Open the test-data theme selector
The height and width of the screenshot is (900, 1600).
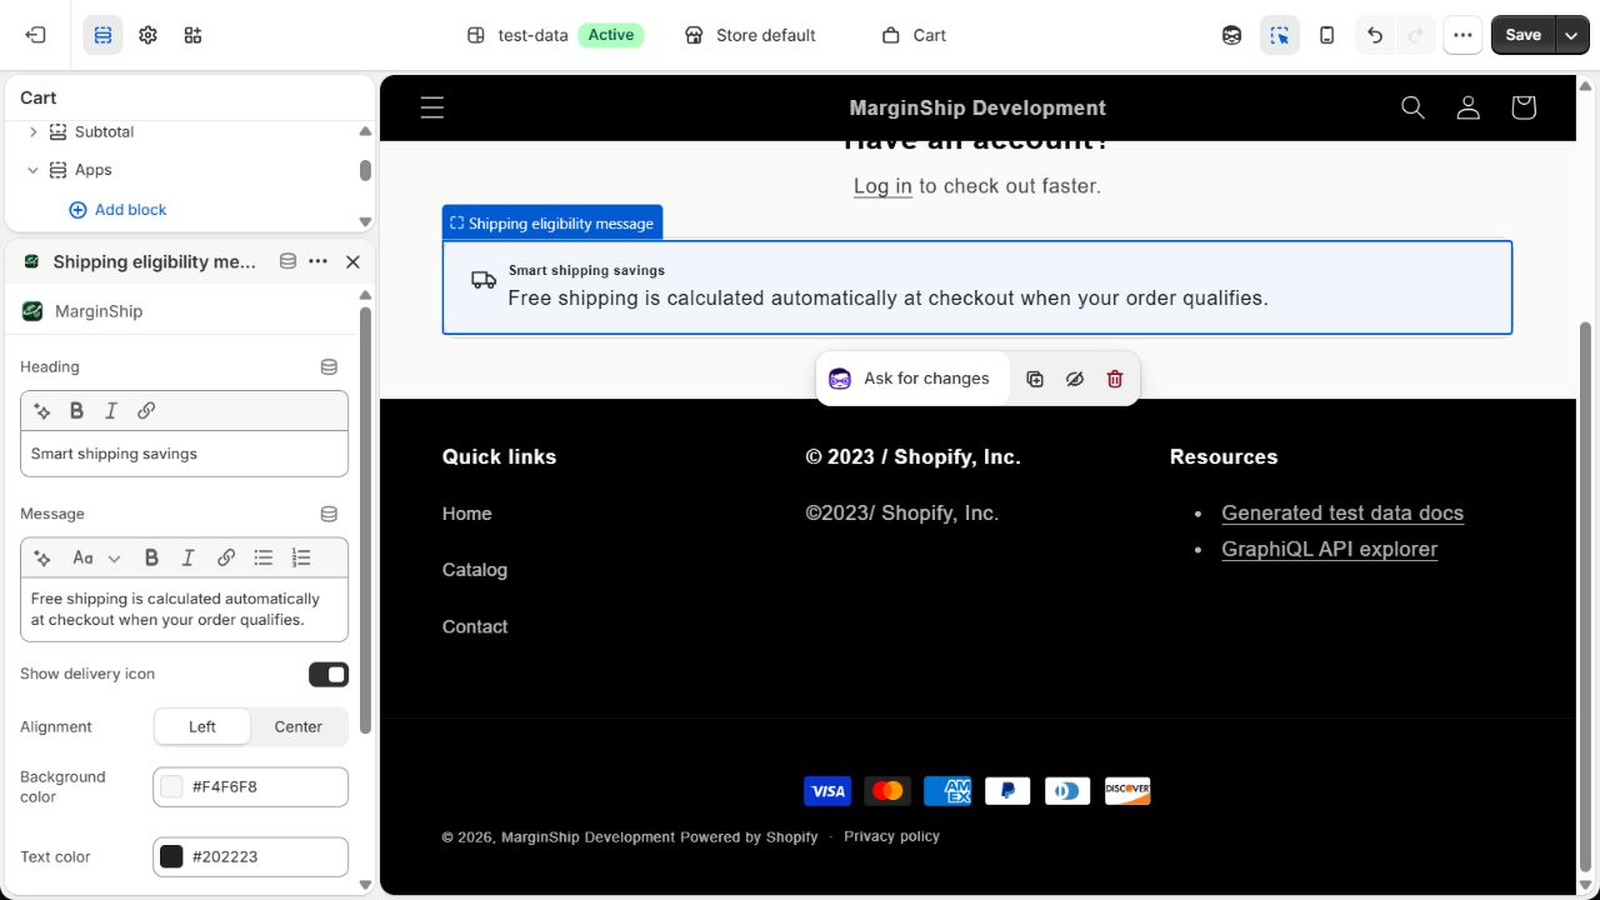coord(555,35)
